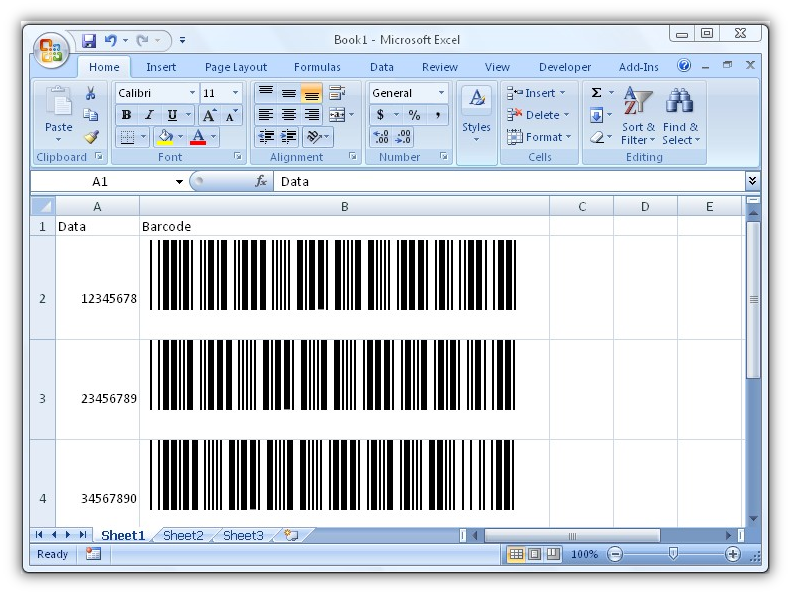Decrease indent in cell
Screen dimensions: 791x595
[x=266, y=137]
